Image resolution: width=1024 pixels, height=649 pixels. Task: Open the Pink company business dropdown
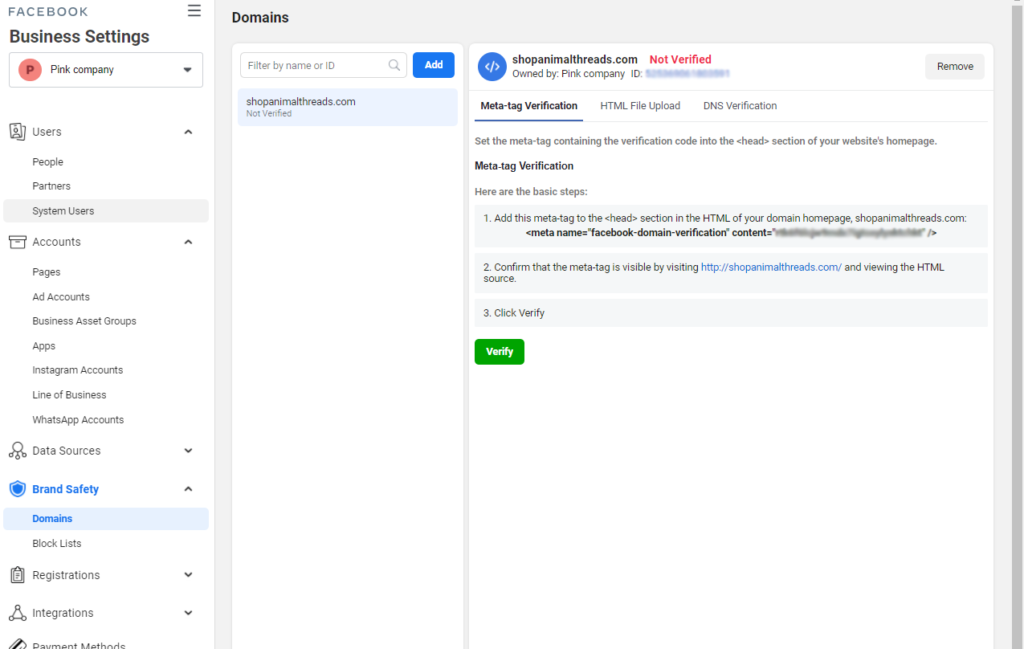coord(106,70)
